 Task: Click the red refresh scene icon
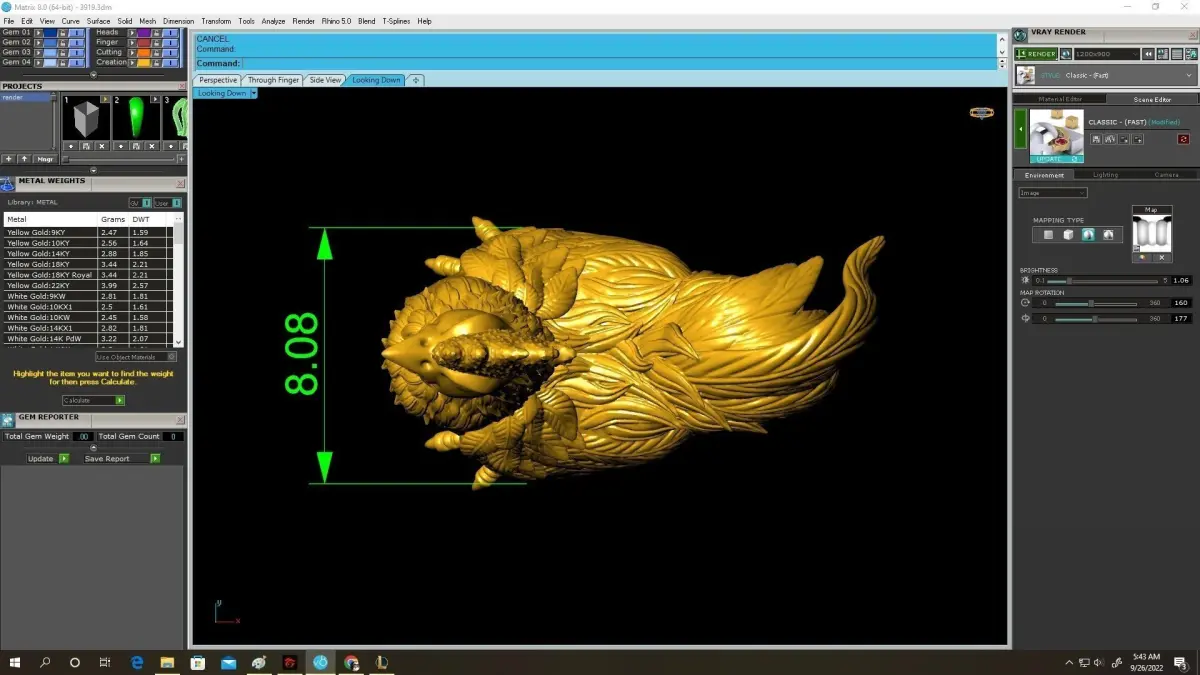(1184, 139)
